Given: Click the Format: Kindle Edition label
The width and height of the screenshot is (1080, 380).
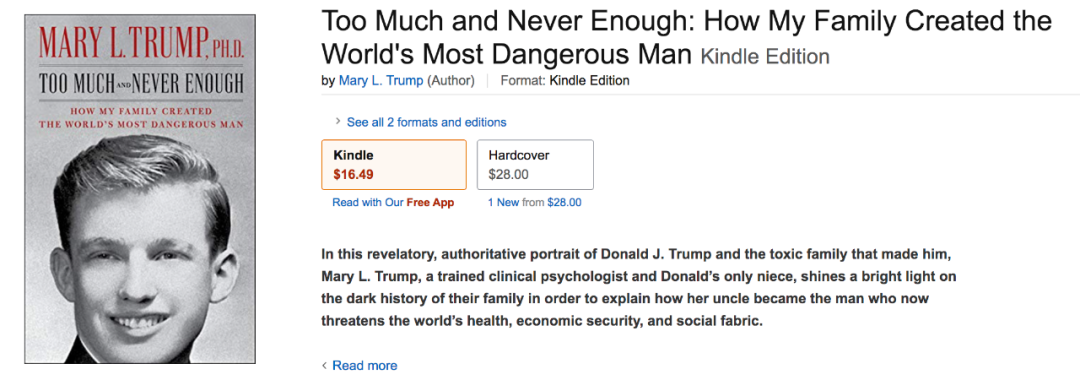Looking at the screenshot, I should (565, 81).
